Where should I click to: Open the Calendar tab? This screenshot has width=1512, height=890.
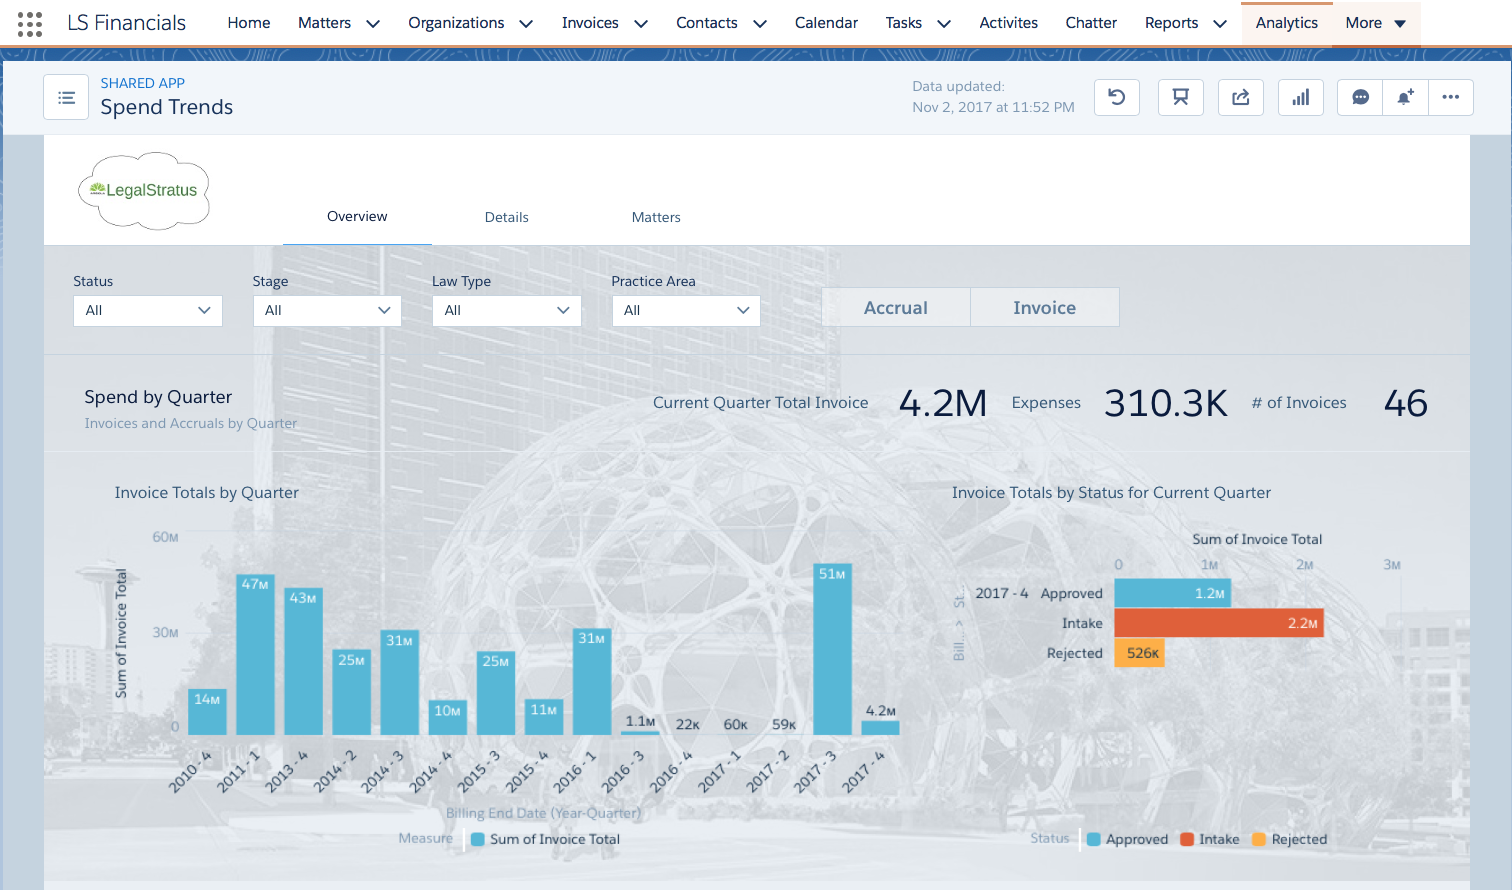(x=826, y=23)
